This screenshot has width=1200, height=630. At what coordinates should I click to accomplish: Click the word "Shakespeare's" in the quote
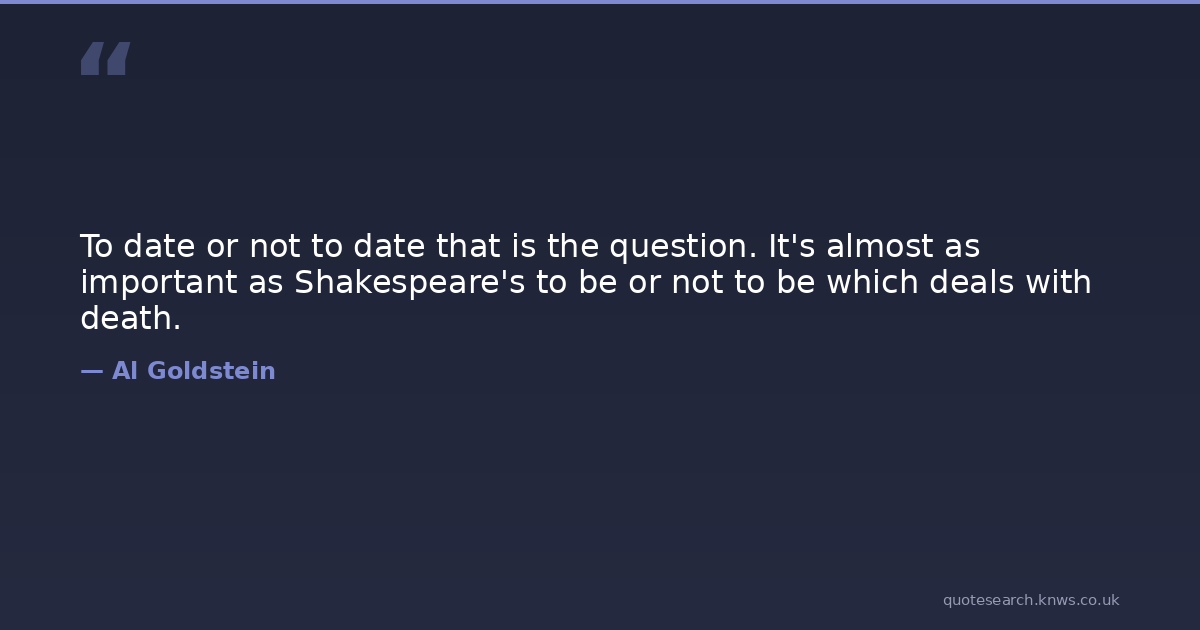click(x=410, y=283)
